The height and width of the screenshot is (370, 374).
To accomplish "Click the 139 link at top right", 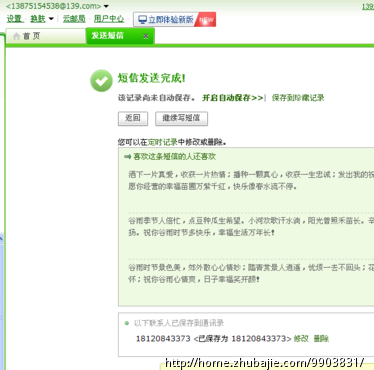I will (x=368, y=6).
